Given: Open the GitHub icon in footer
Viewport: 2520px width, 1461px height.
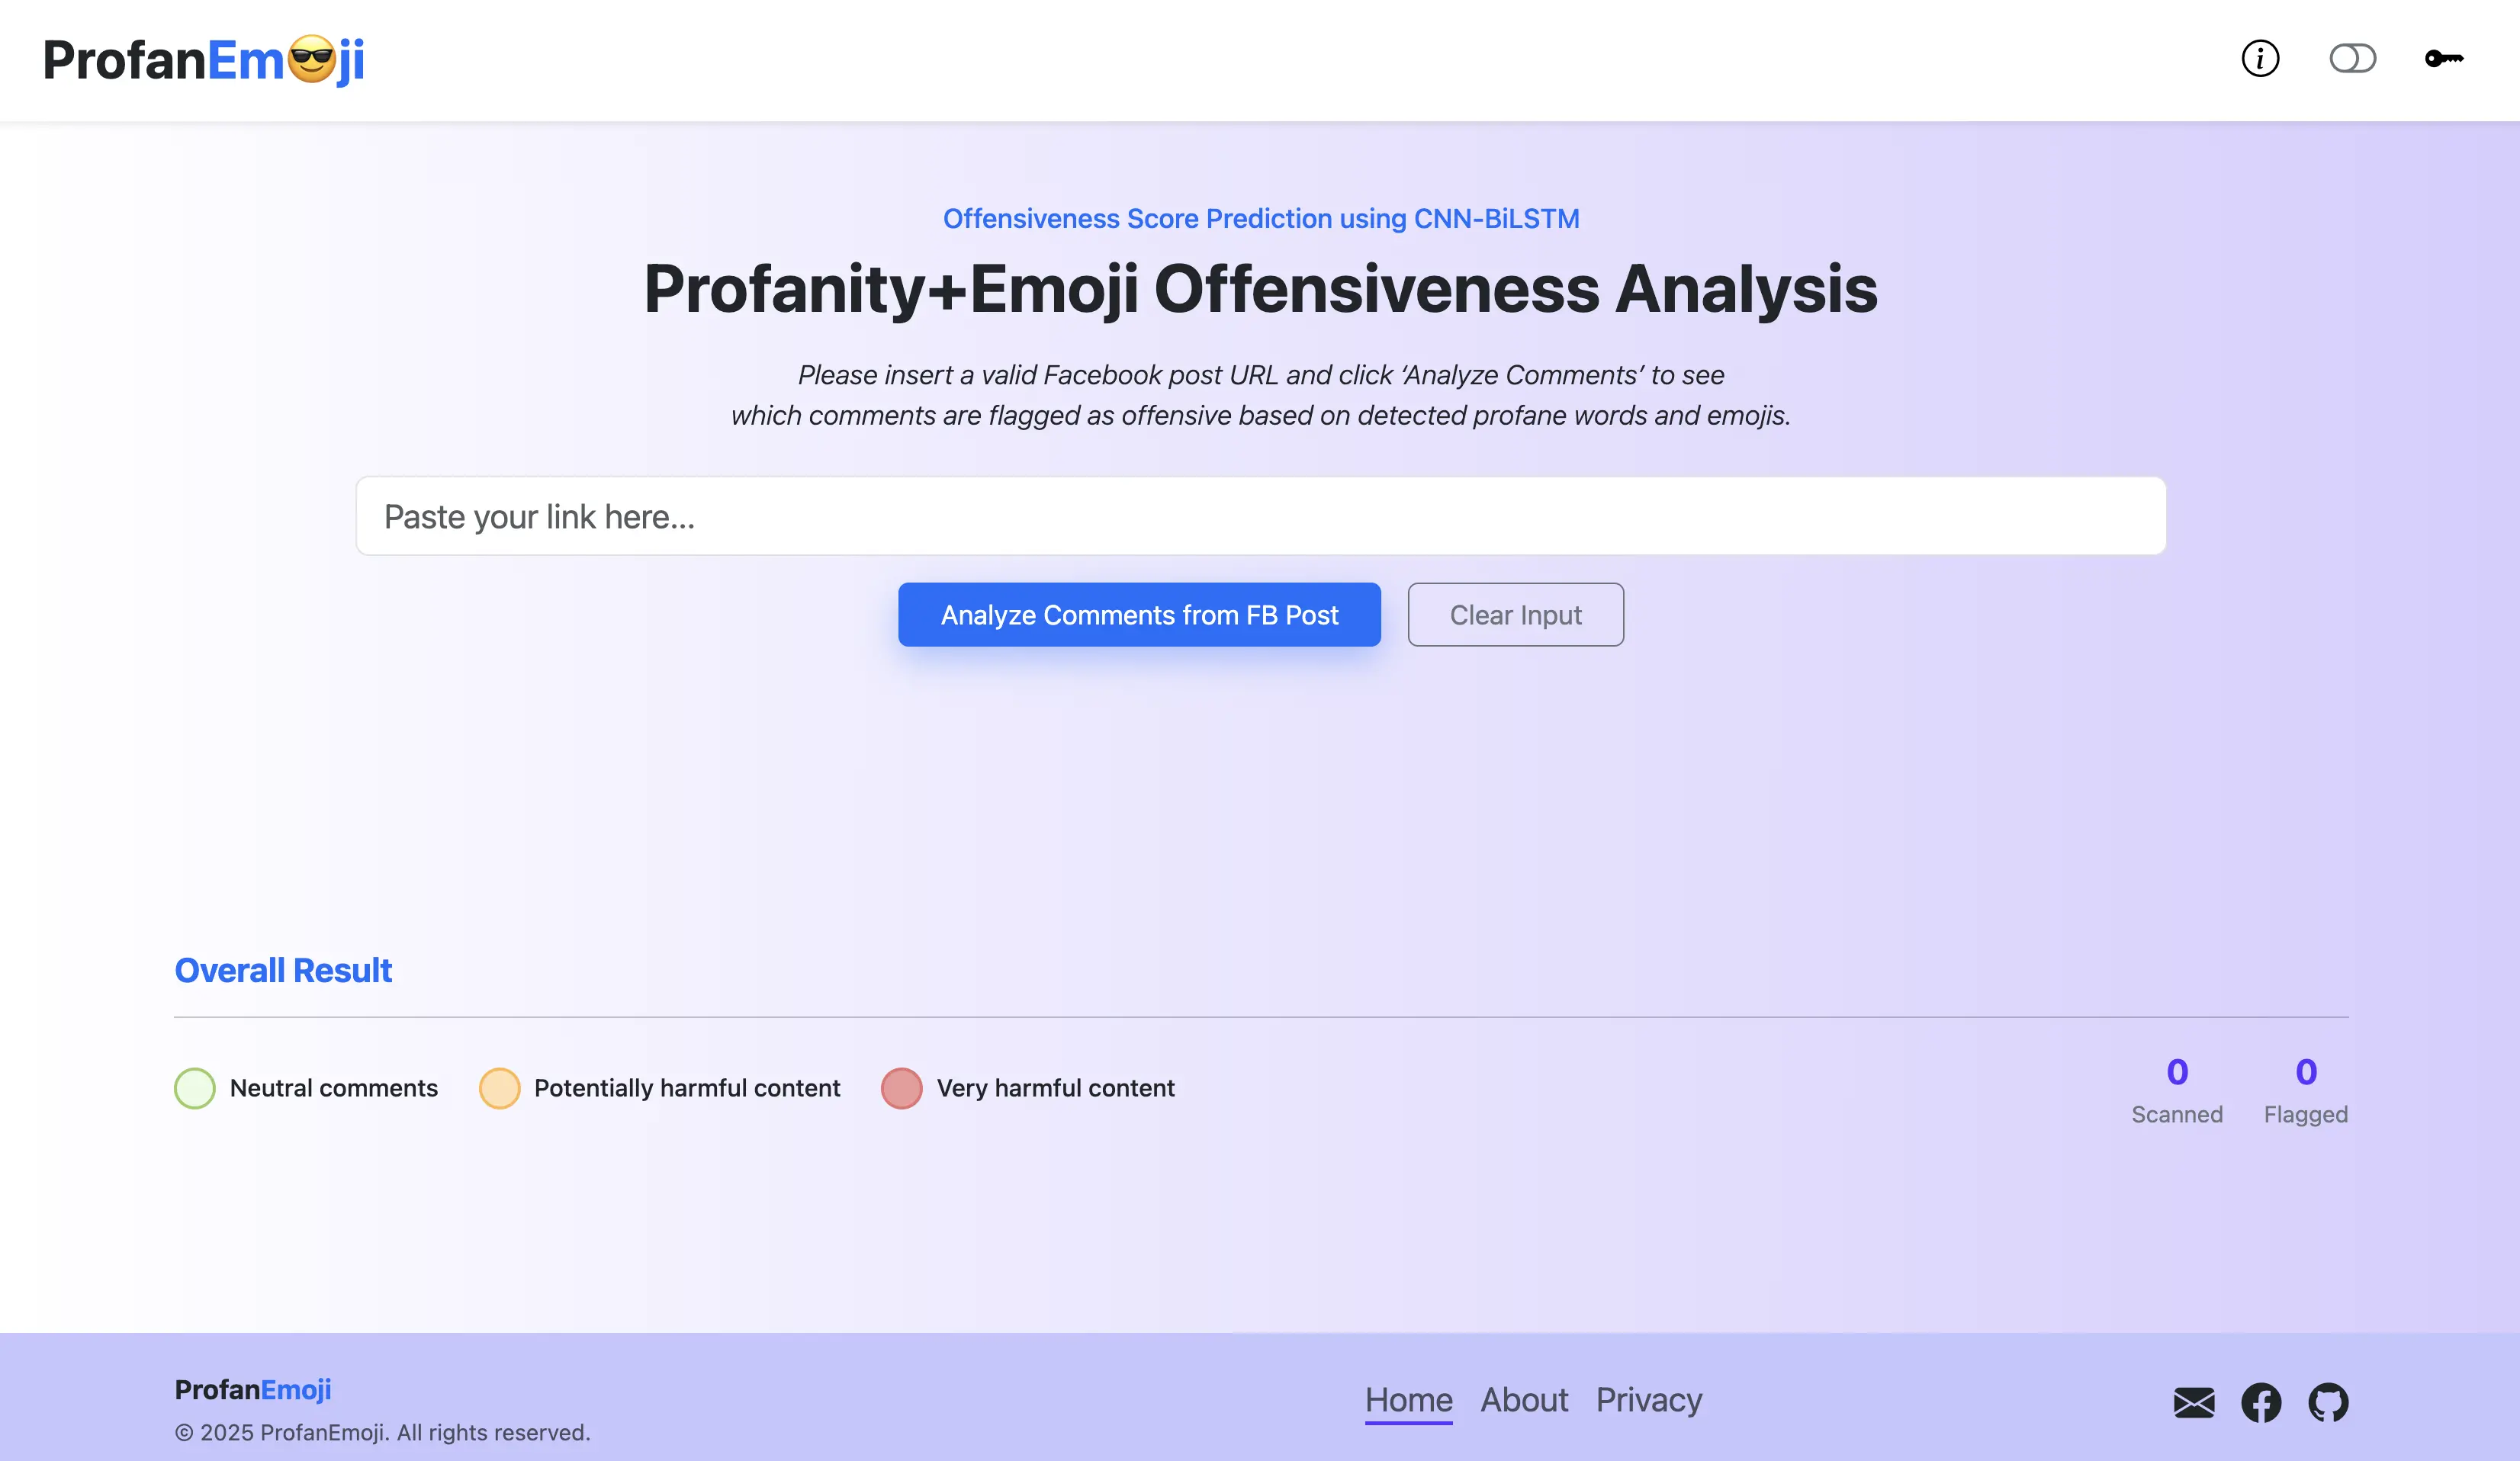Looking at the screenshot, I should (x=2328, y=1402).
